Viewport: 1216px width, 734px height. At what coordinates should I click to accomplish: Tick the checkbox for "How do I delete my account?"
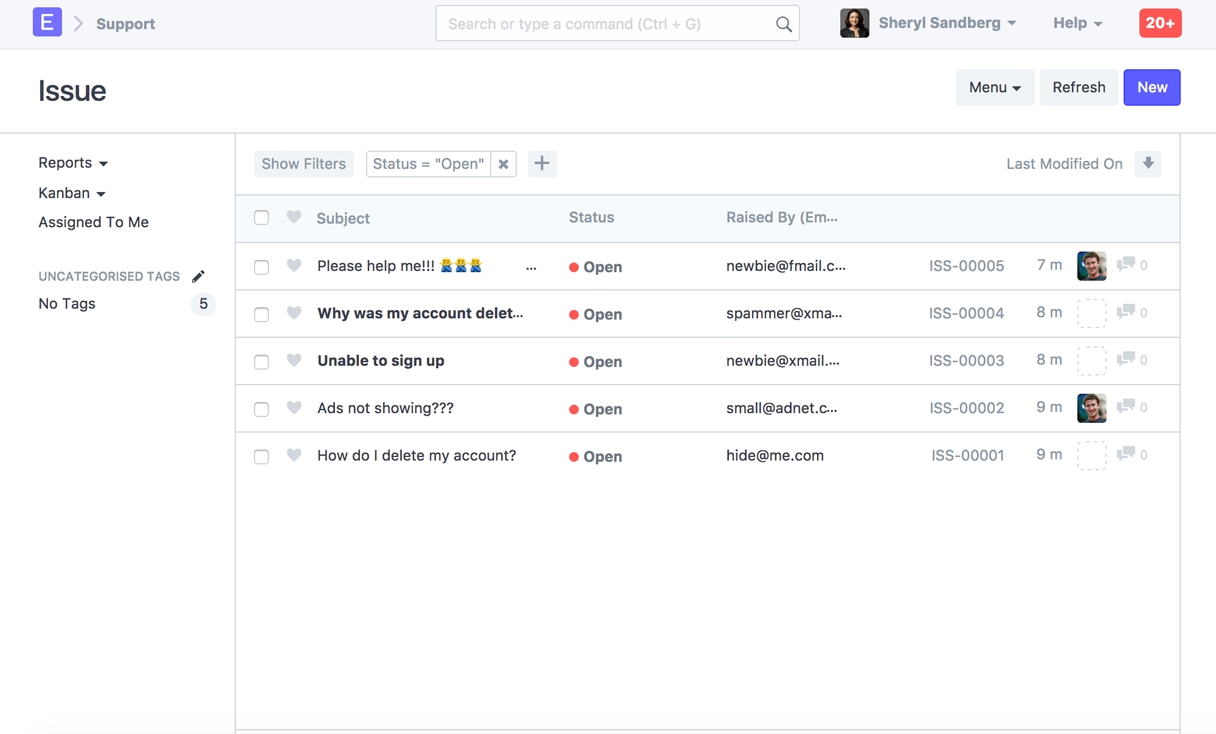[261, 456]
